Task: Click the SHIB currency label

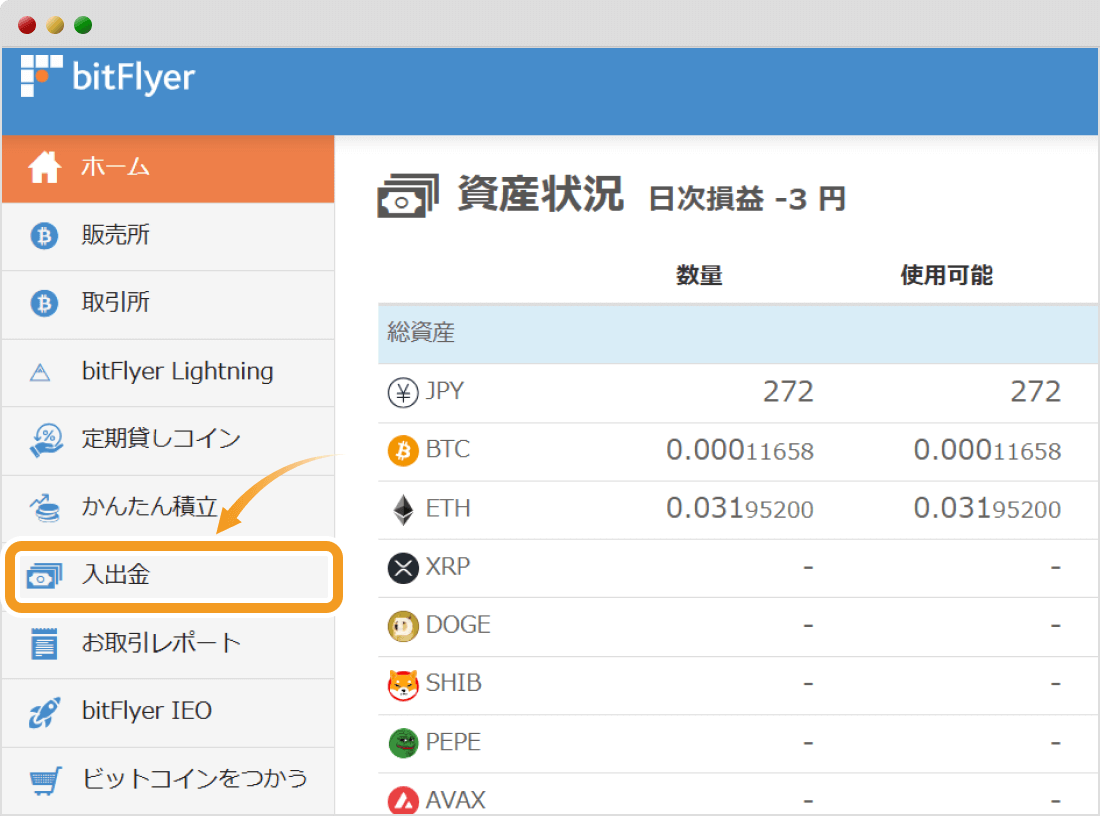Action: [x=454, y=683]
